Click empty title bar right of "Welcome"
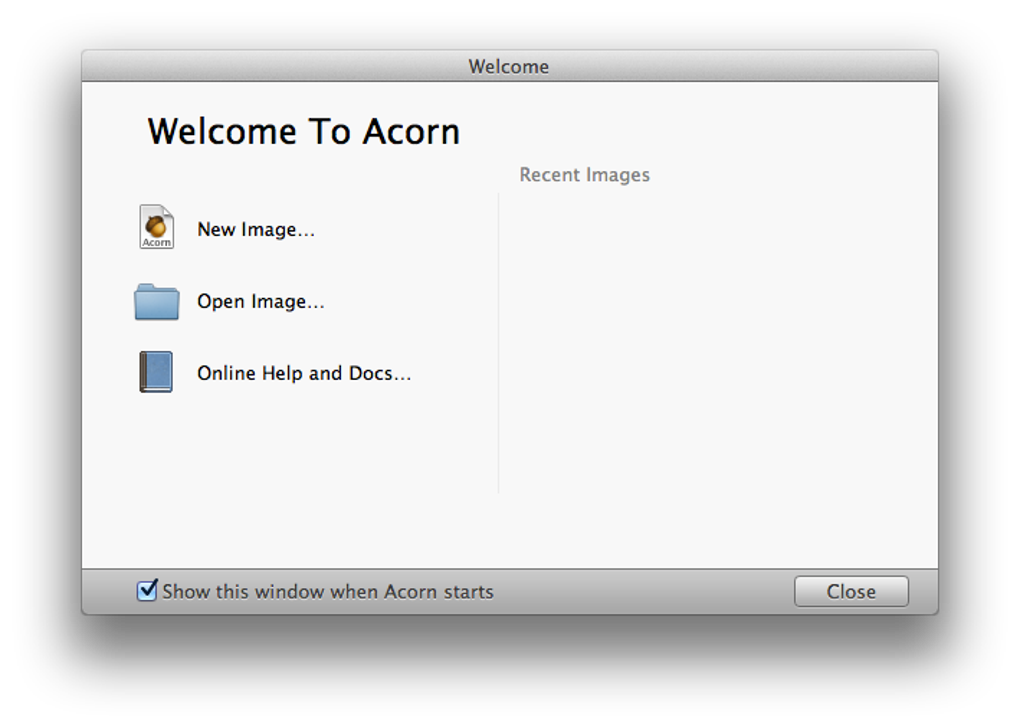Screen dimensions: 1020x728 [x=740, y=67]
